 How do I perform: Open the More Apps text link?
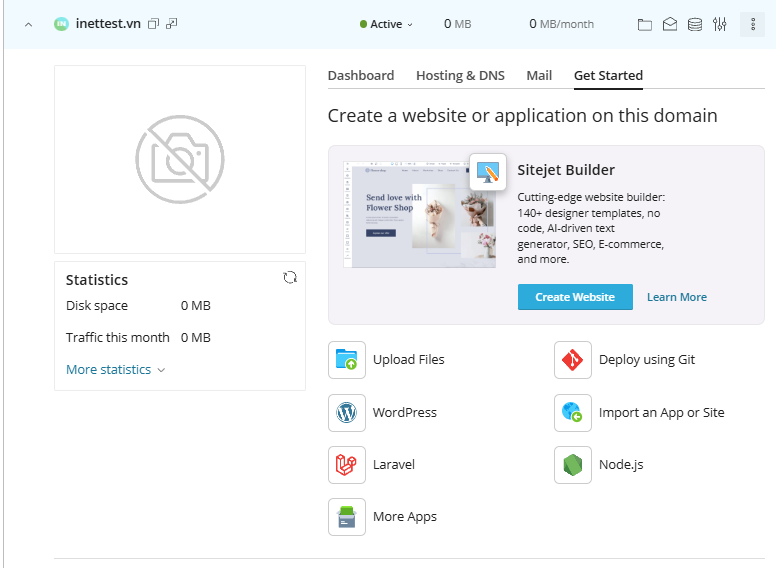(405, 517)
